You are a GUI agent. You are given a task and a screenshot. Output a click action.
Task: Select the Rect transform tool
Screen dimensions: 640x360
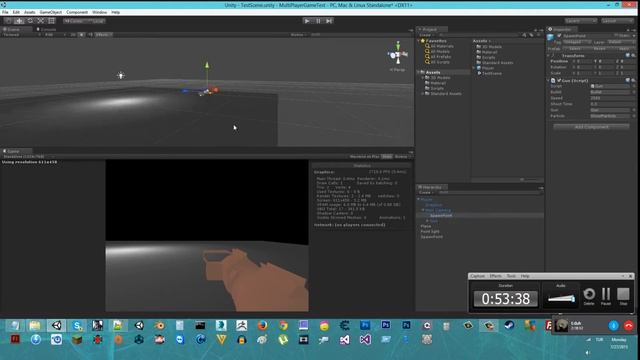(x=51, y=20)
